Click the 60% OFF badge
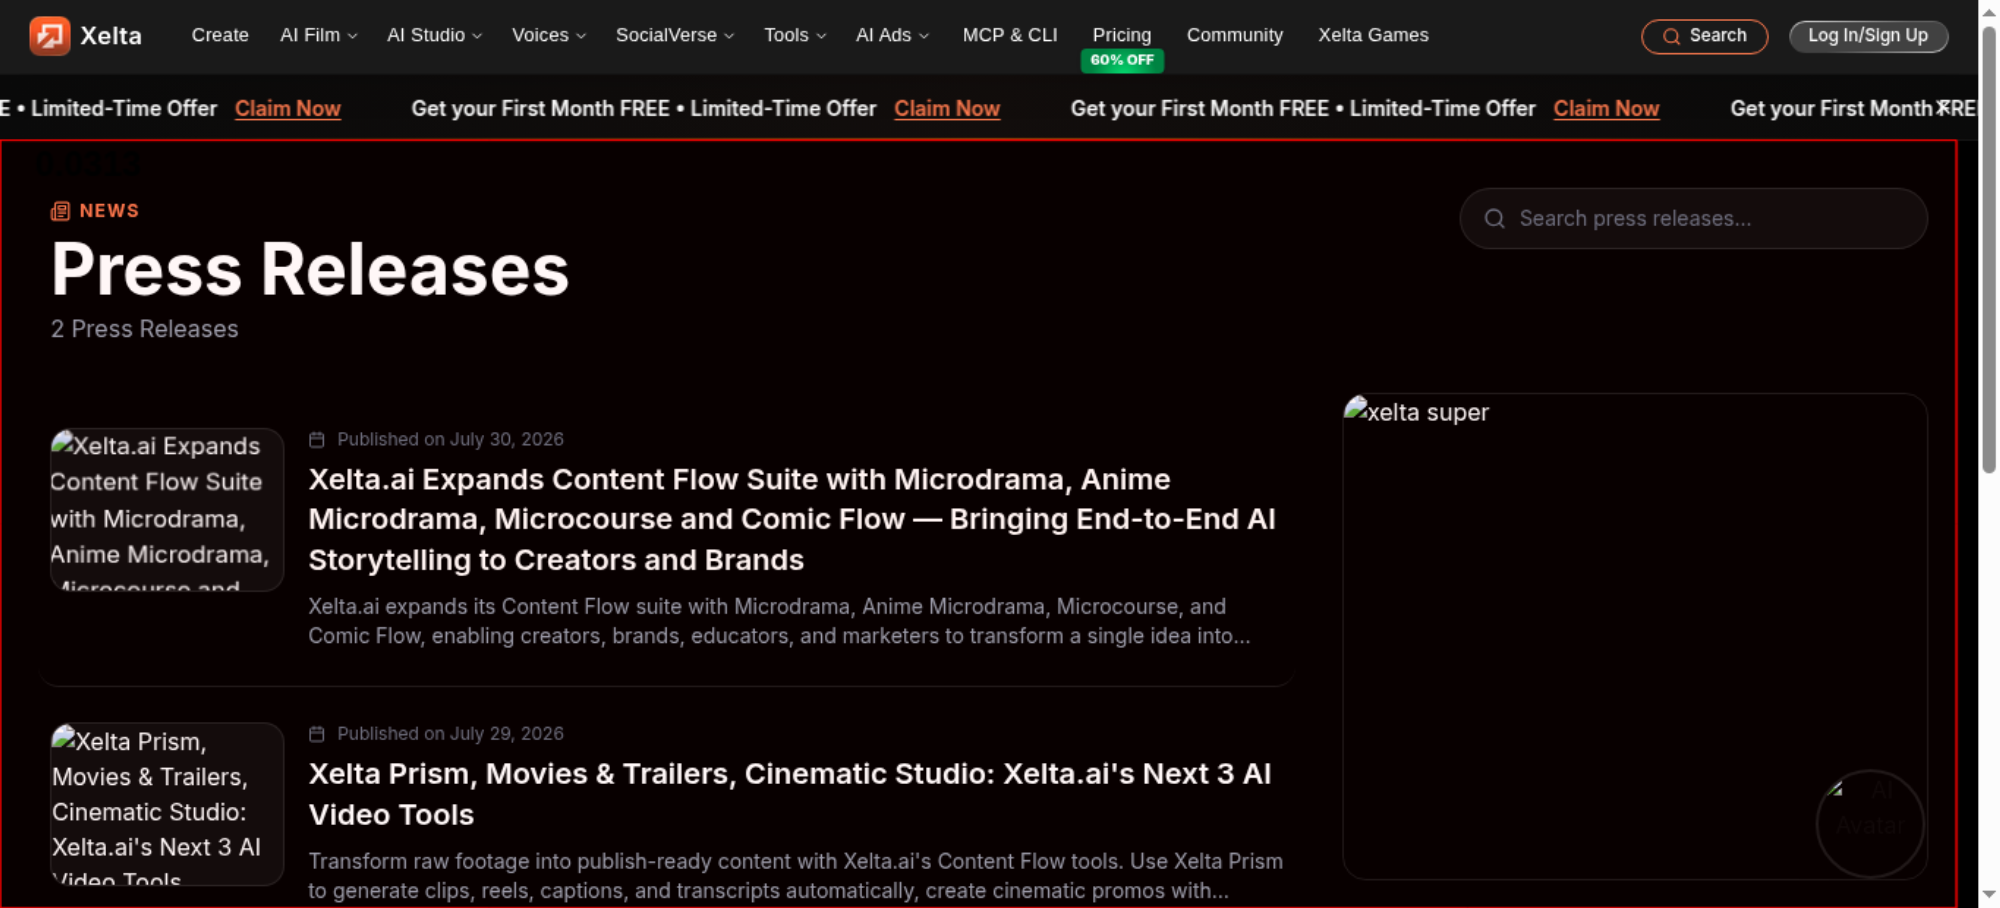Image resolution: width=2000 pixels, height=908 pixels. [1122, 60]
